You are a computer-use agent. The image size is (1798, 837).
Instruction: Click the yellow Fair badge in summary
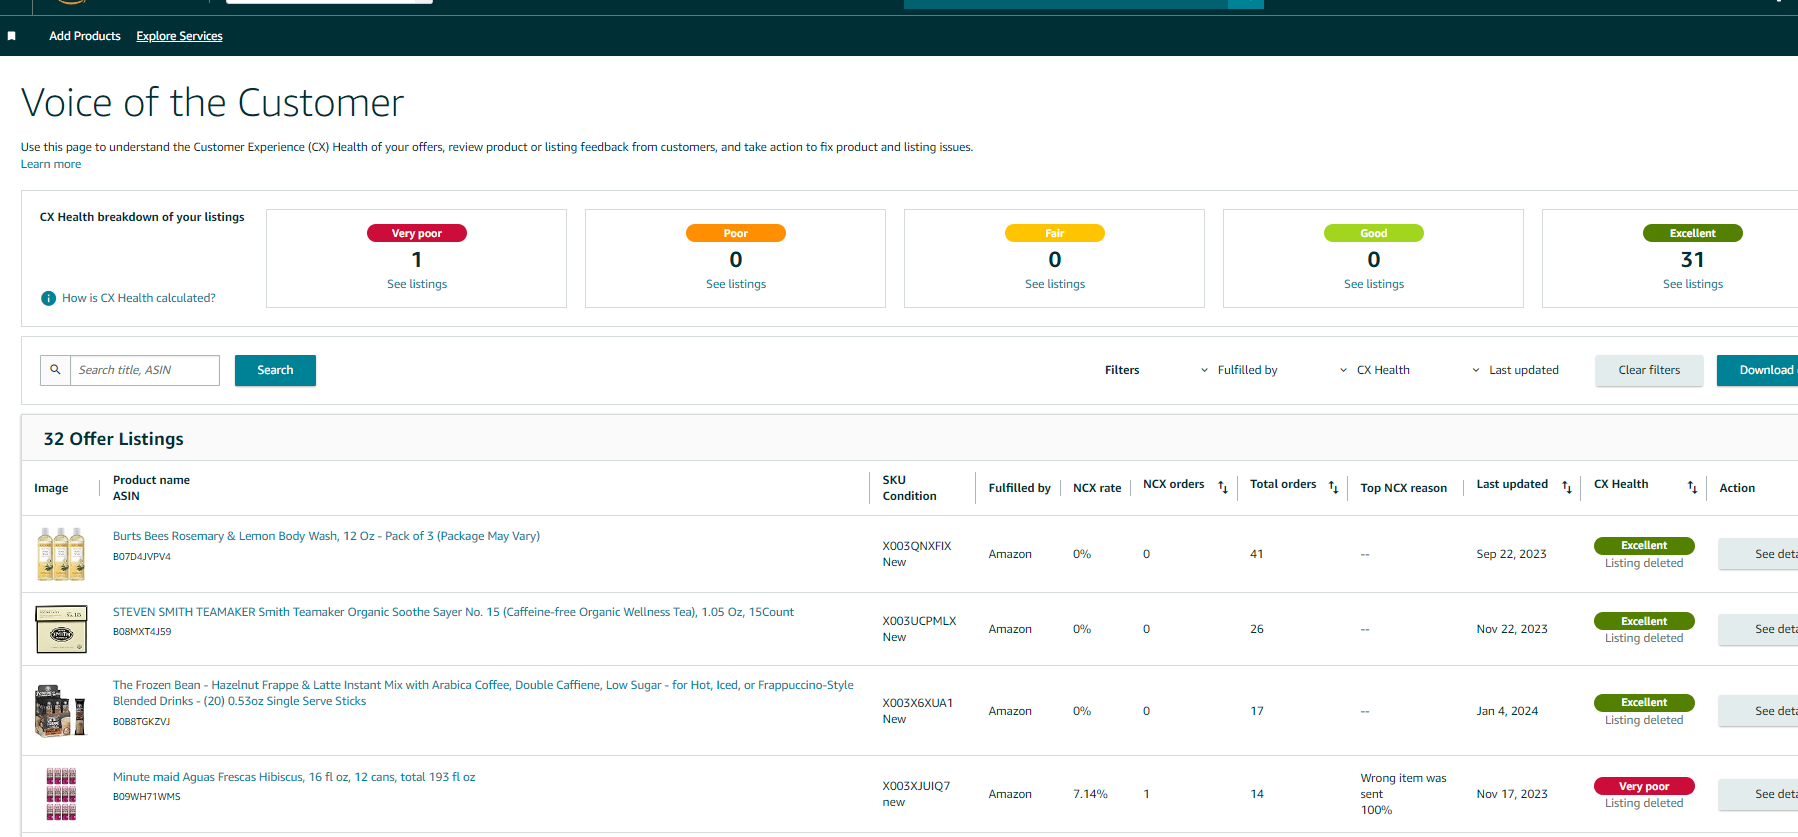1055,233
